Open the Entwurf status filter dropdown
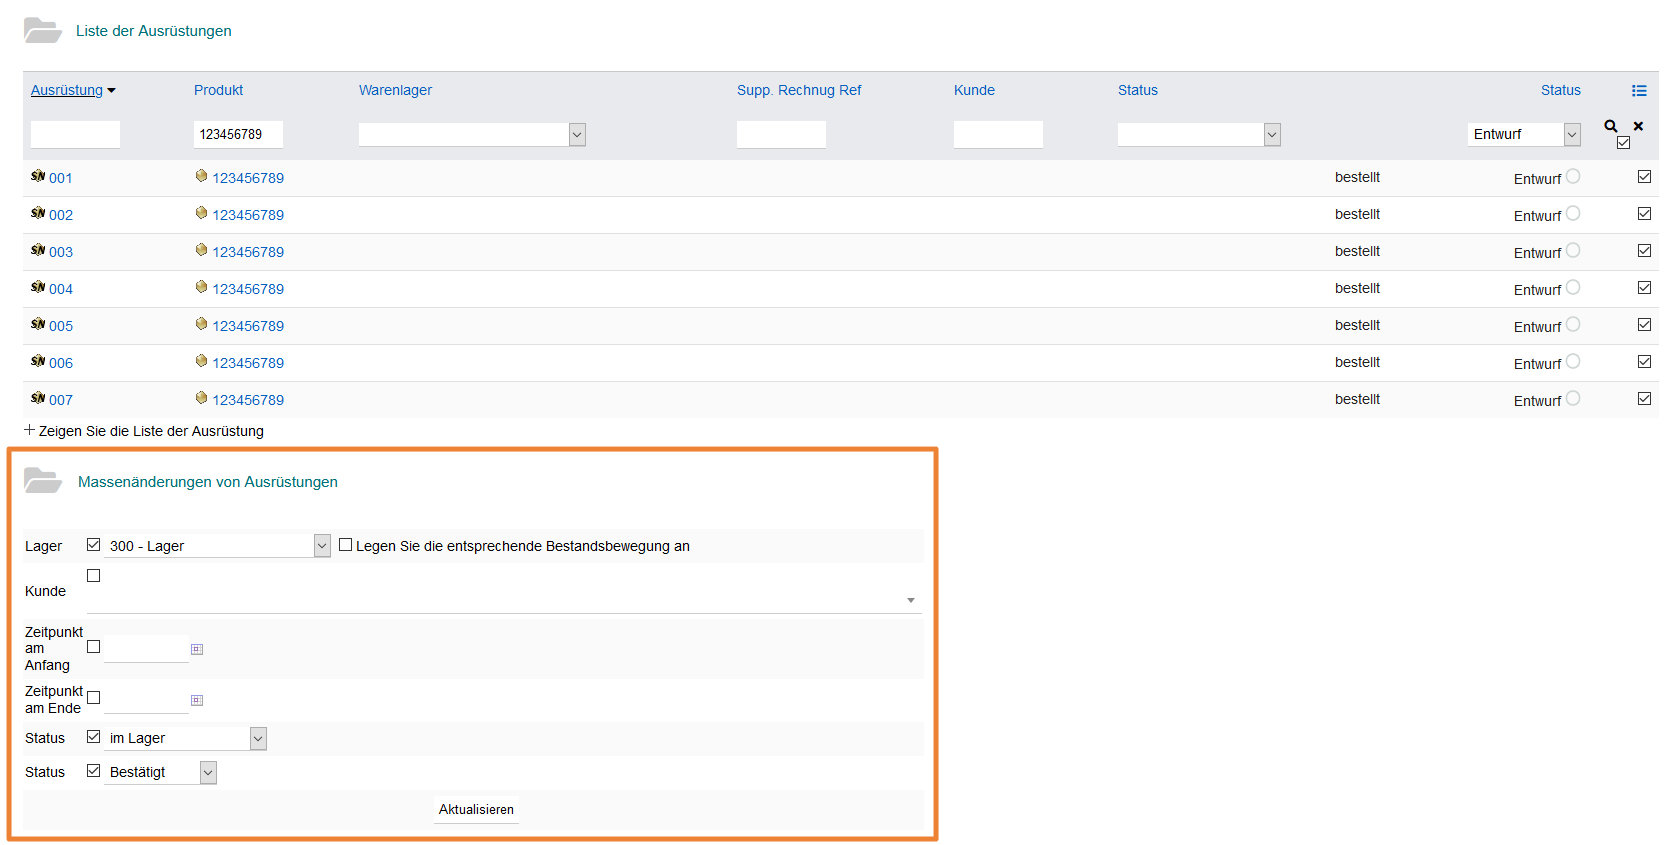The width and height of the screenshot is (1671, 845). (1572, 135)
